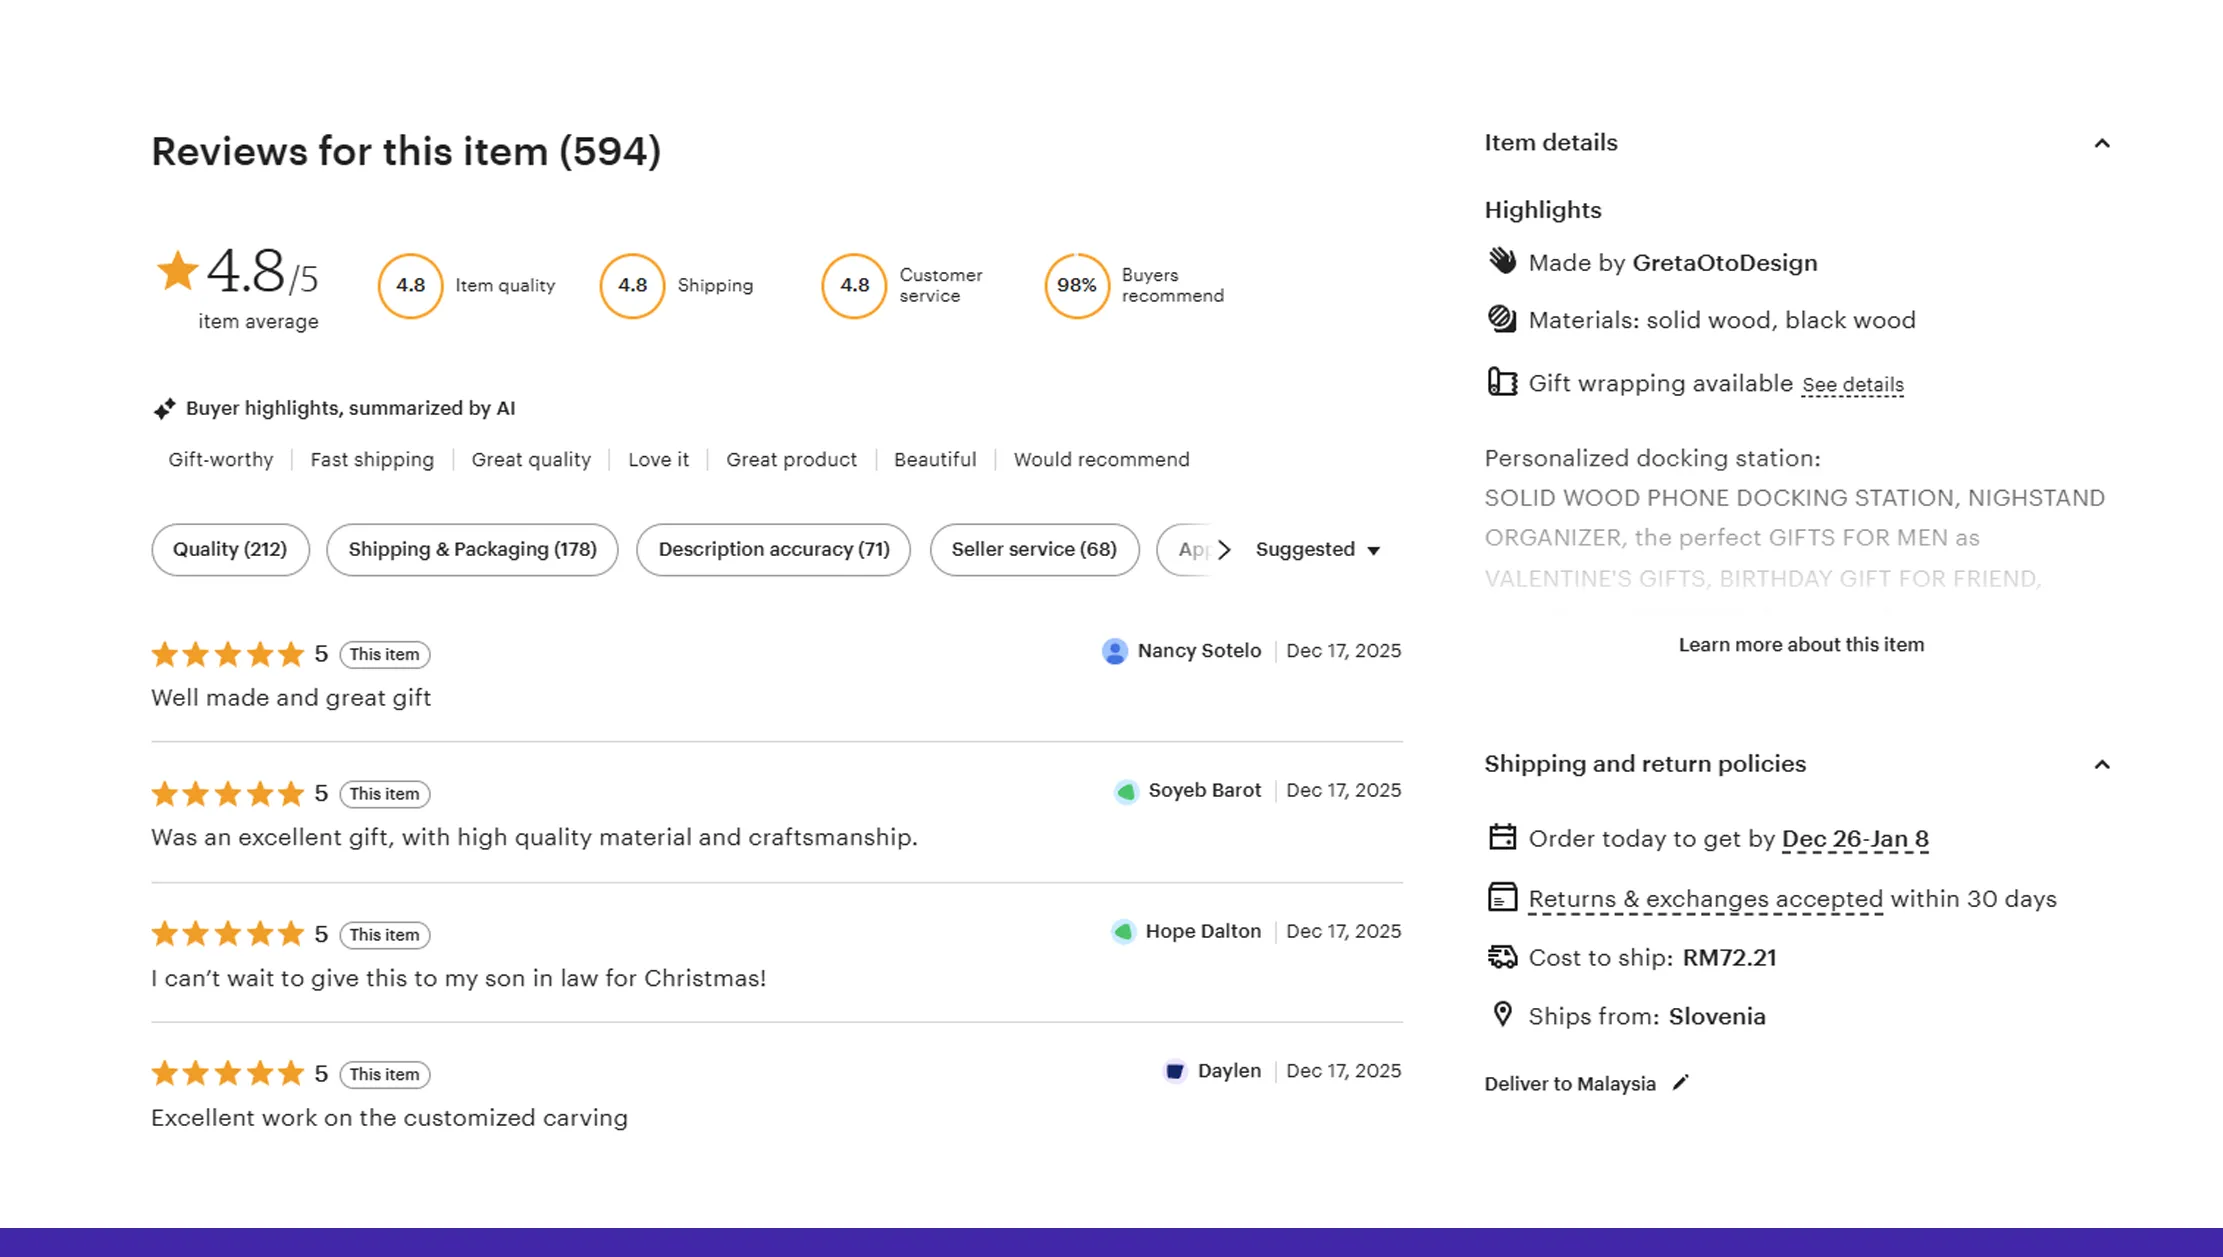
Task: Select the Seller service (68) review filter
Action: click(1034, 549)
